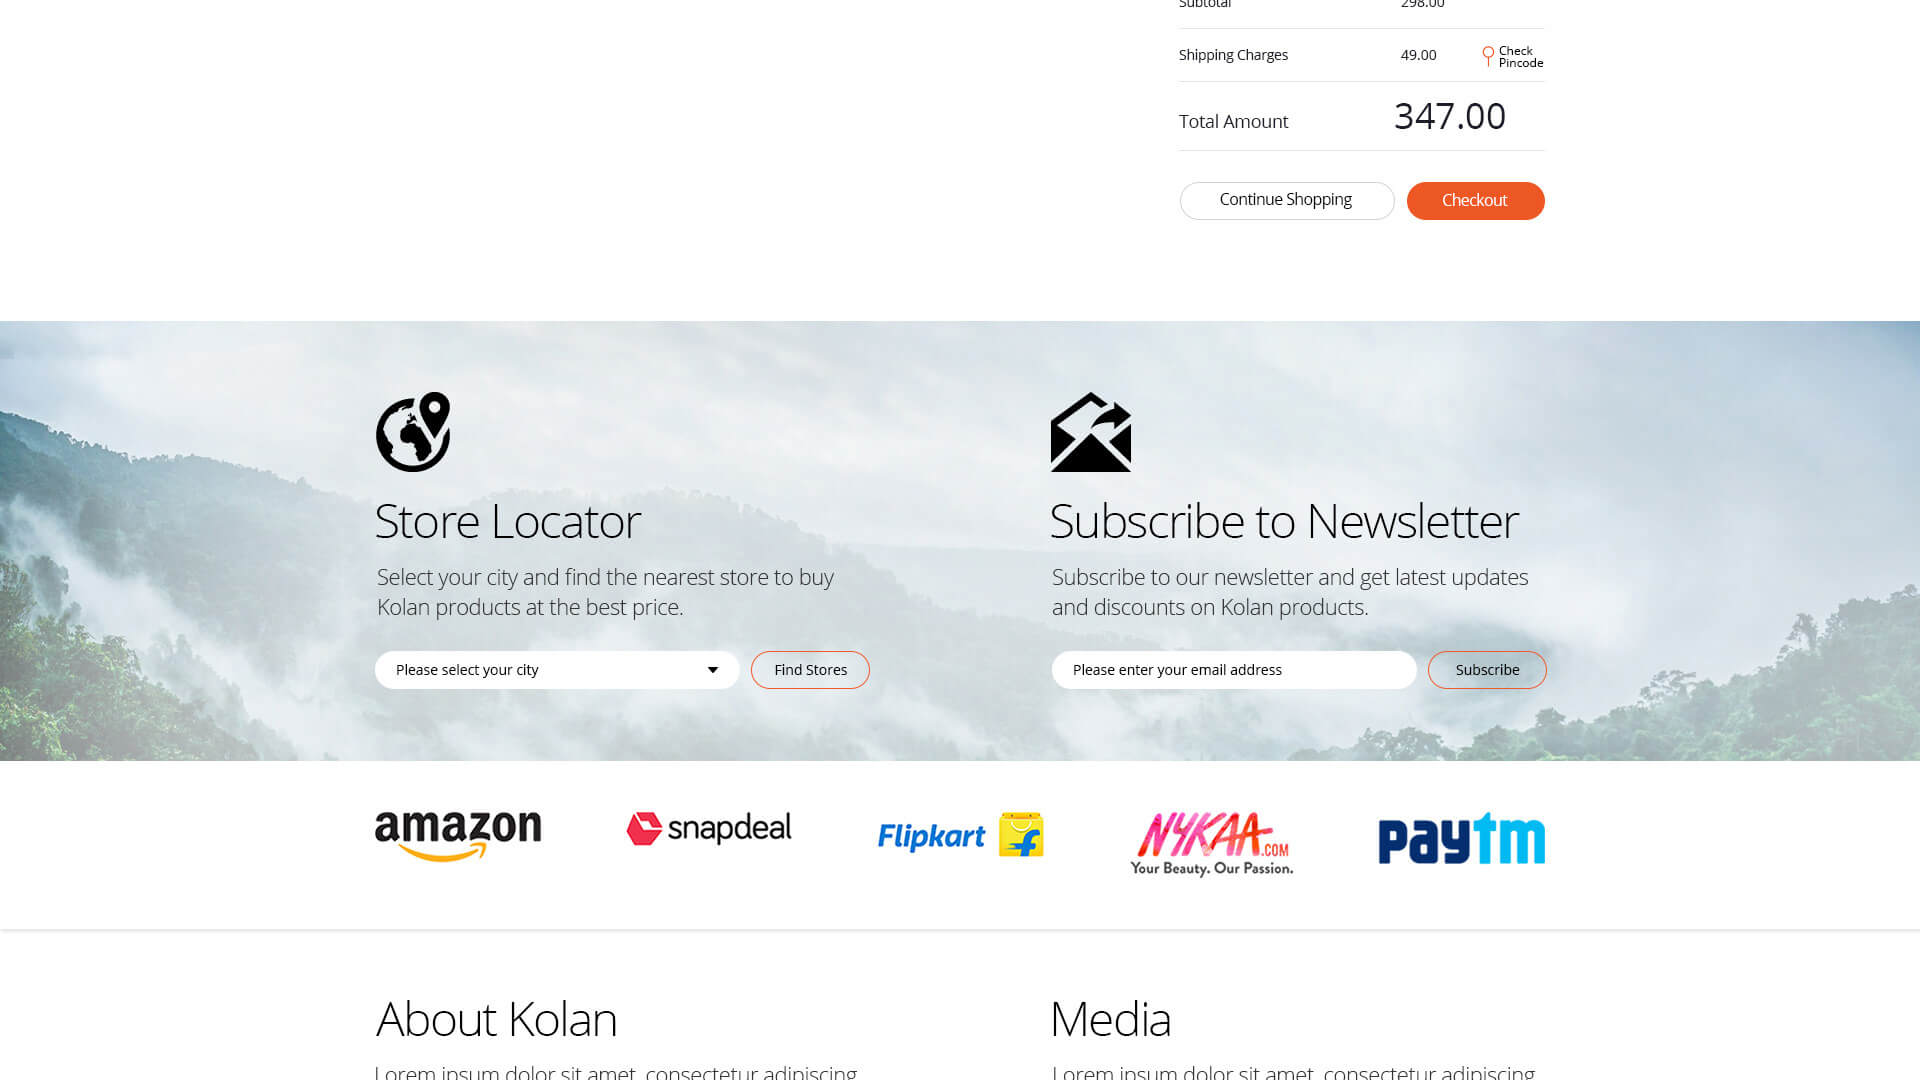The width and height of the screenshot is (1920, 1080).
Task: Open the 'Please select your city' dropdown
Action: [557, 670]
